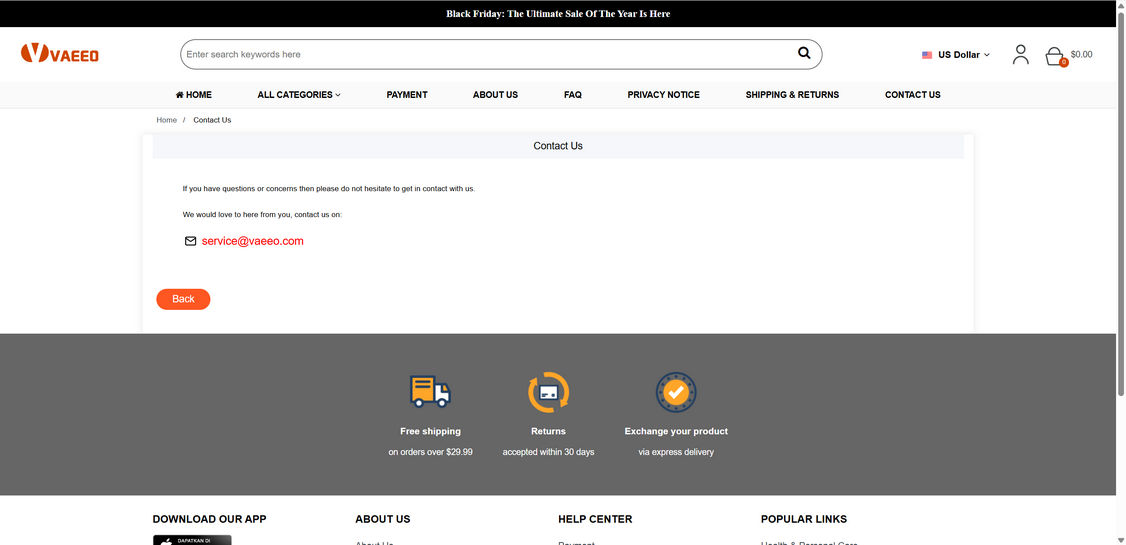Image resolution: width=1126 pixels, height=545 pixels.
Task: Click the free shipping truck icon
Action: coord(430,392)
